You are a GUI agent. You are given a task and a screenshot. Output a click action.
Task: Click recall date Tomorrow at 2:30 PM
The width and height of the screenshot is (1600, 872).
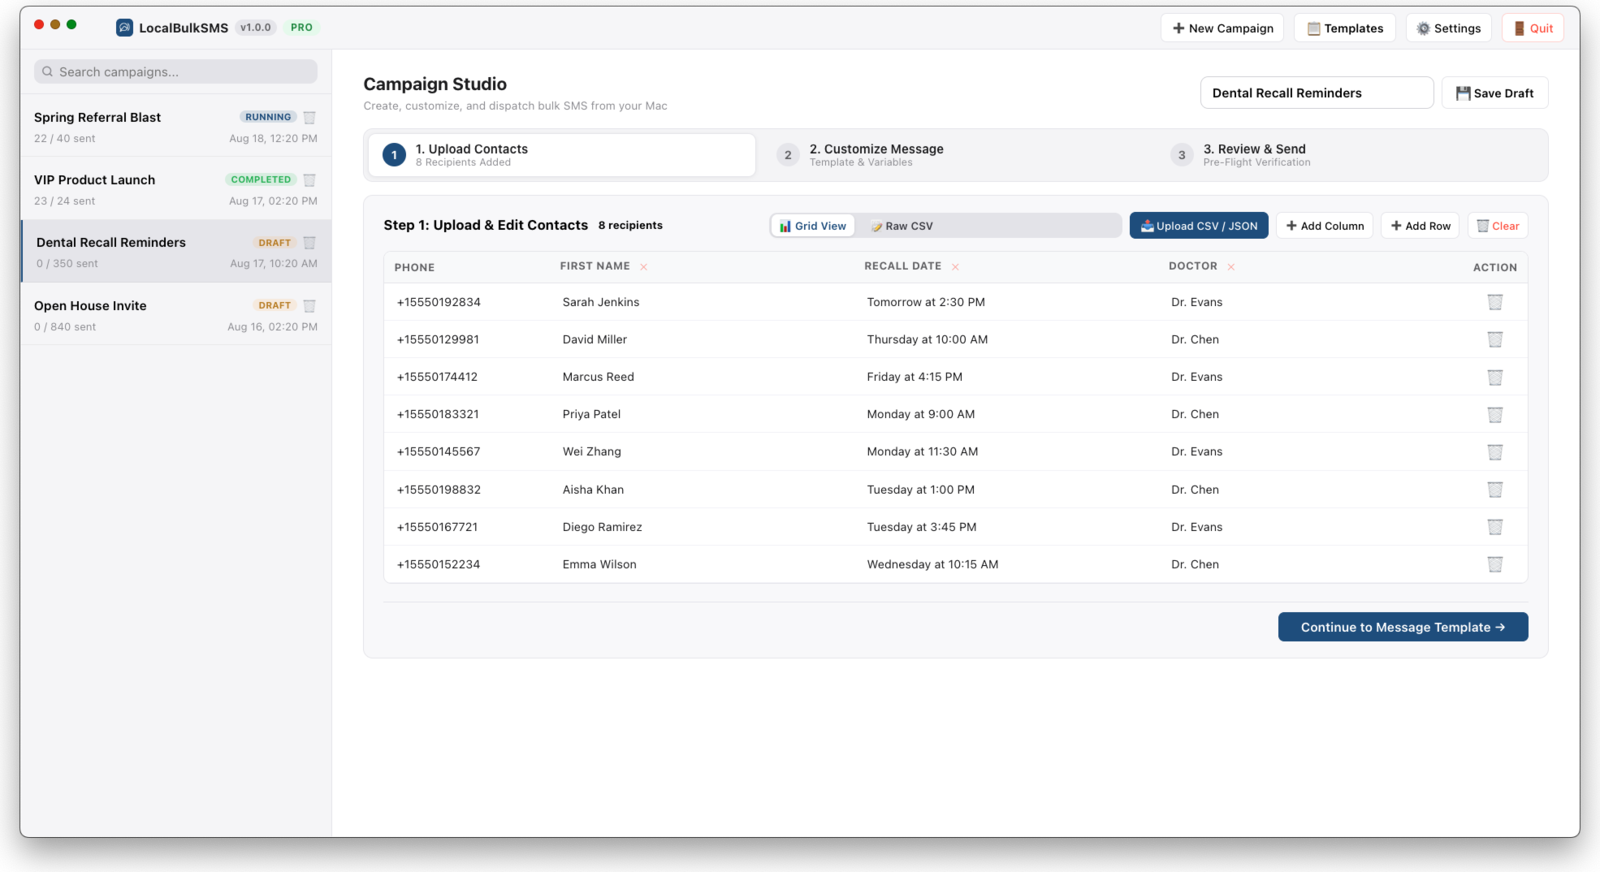(x=926, y=302)
